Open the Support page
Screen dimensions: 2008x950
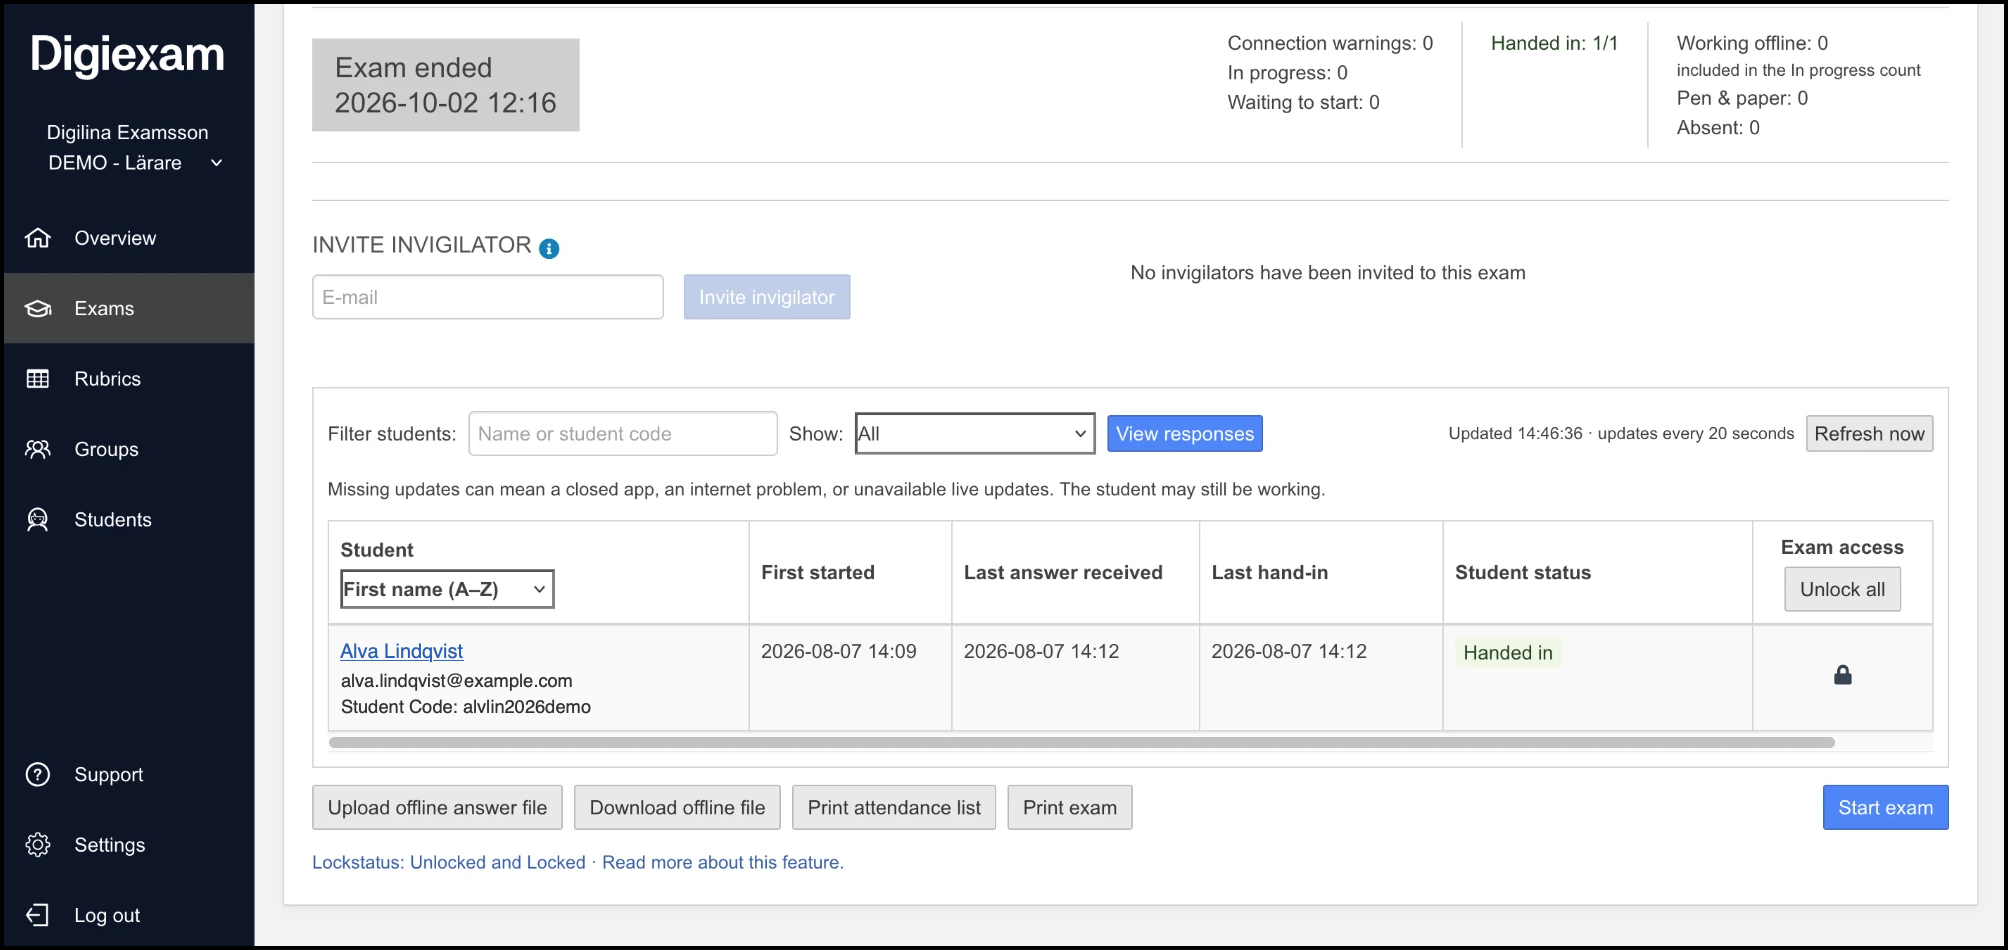[x=129, y=774]
